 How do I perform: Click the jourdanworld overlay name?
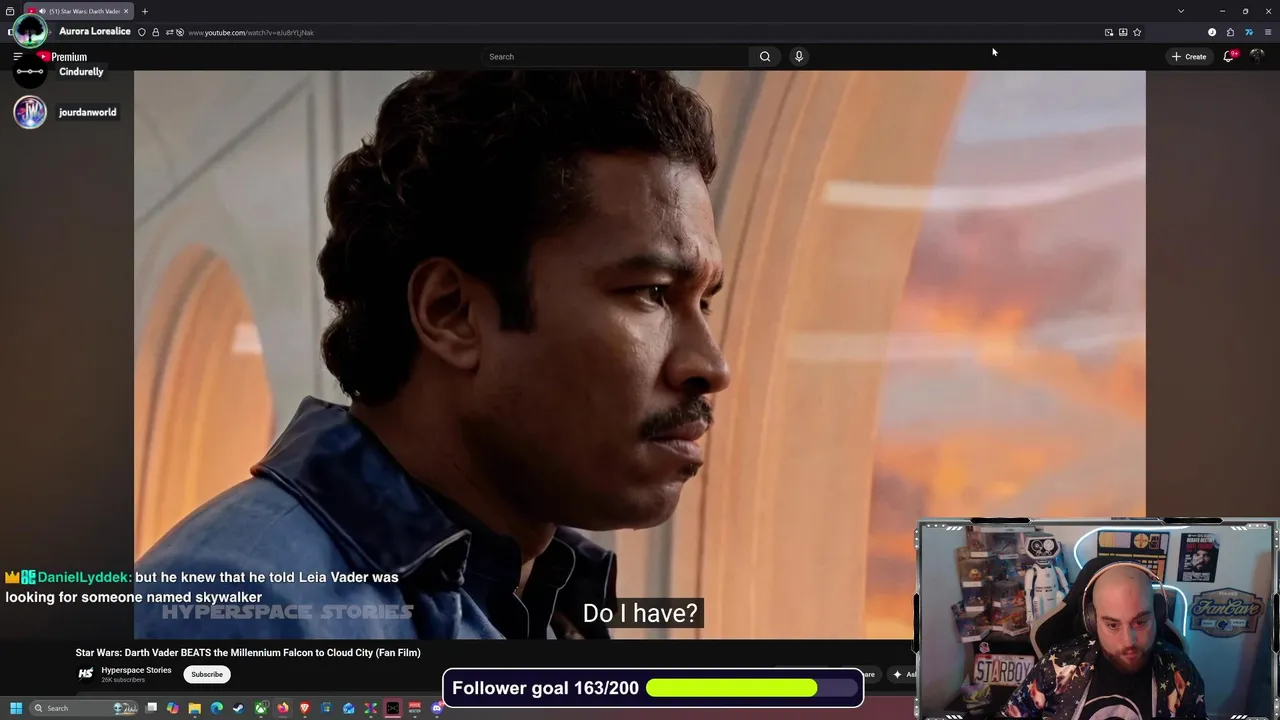tap(88, 112)
